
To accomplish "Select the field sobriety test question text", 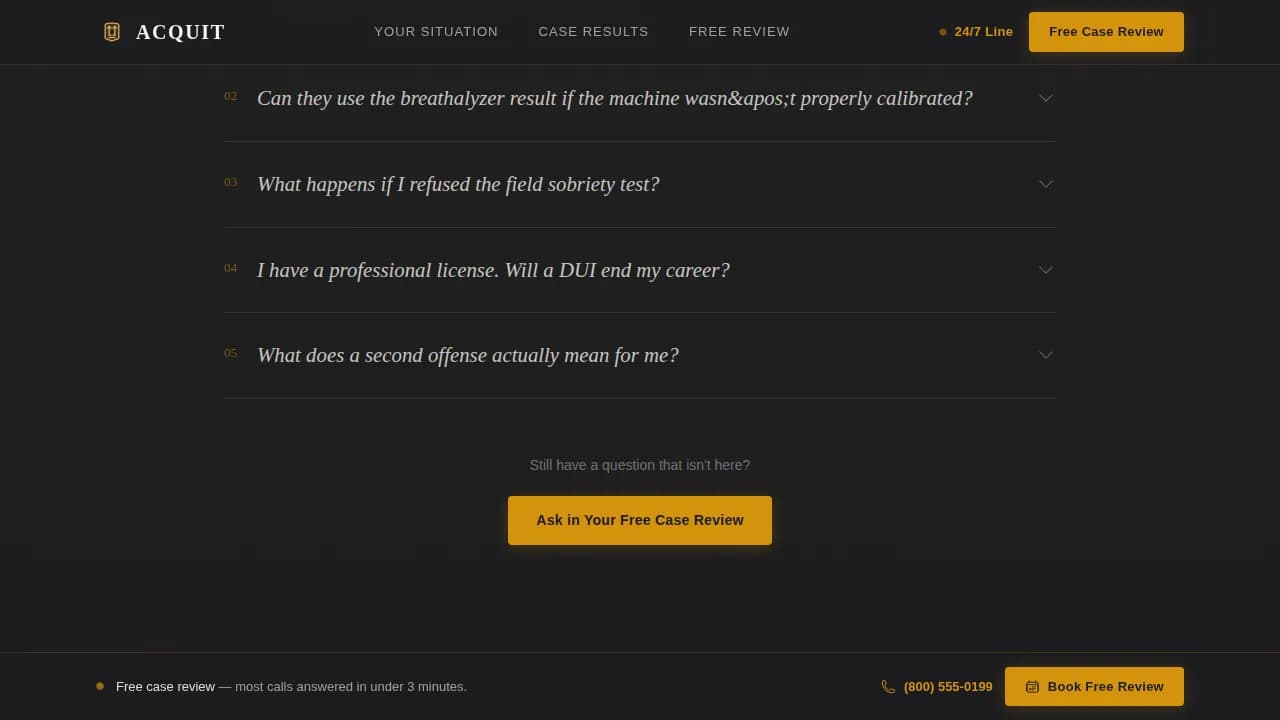I will 458,184.
